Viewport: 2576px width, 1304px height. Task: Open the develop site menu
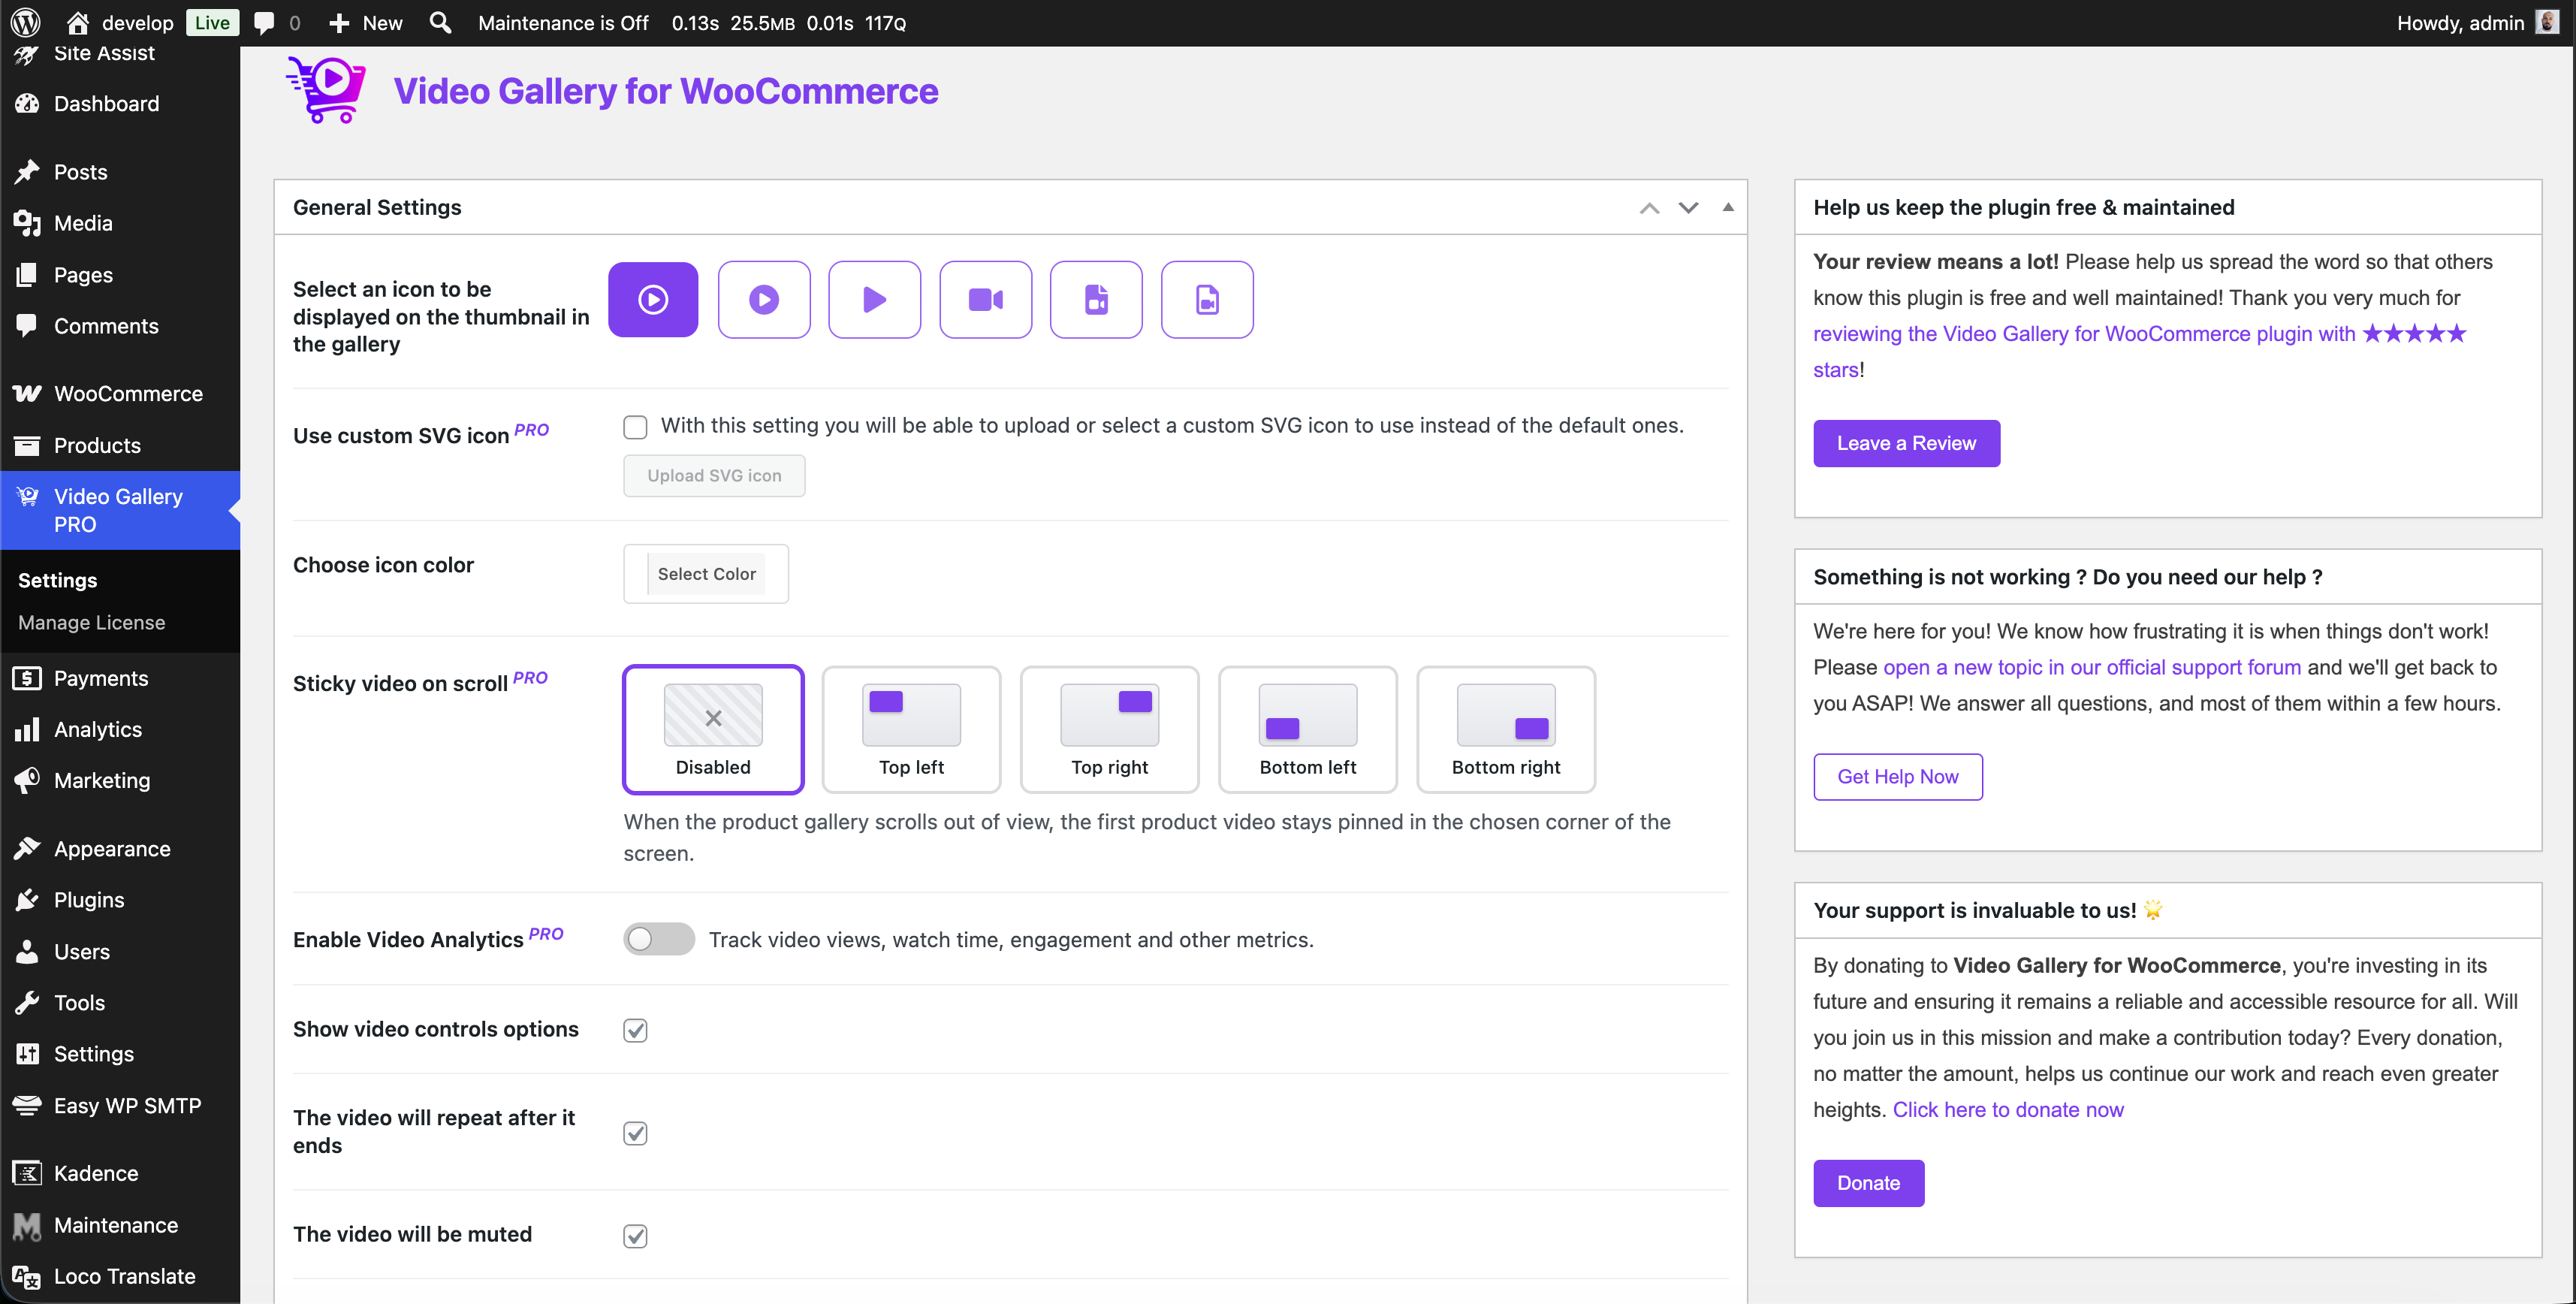click(x=120, y=22)
